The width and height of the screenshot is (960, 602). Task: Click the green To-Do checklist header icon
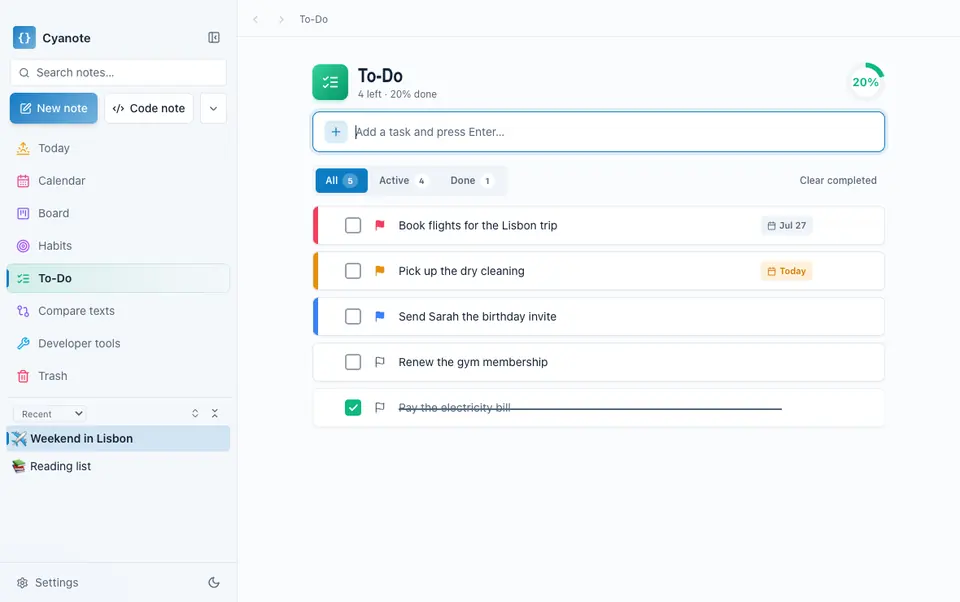(x=330, y=82)
